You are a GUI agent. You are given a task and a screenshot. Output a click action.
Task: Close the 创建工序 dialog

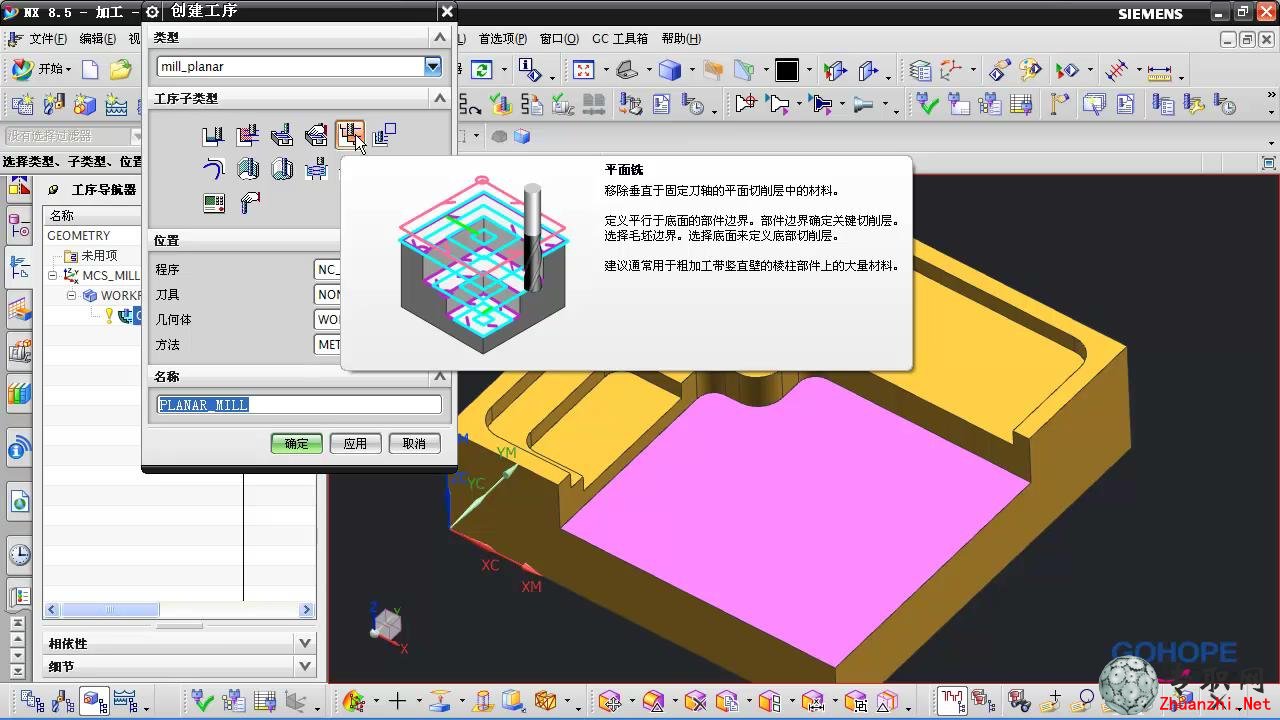point(447,12)
